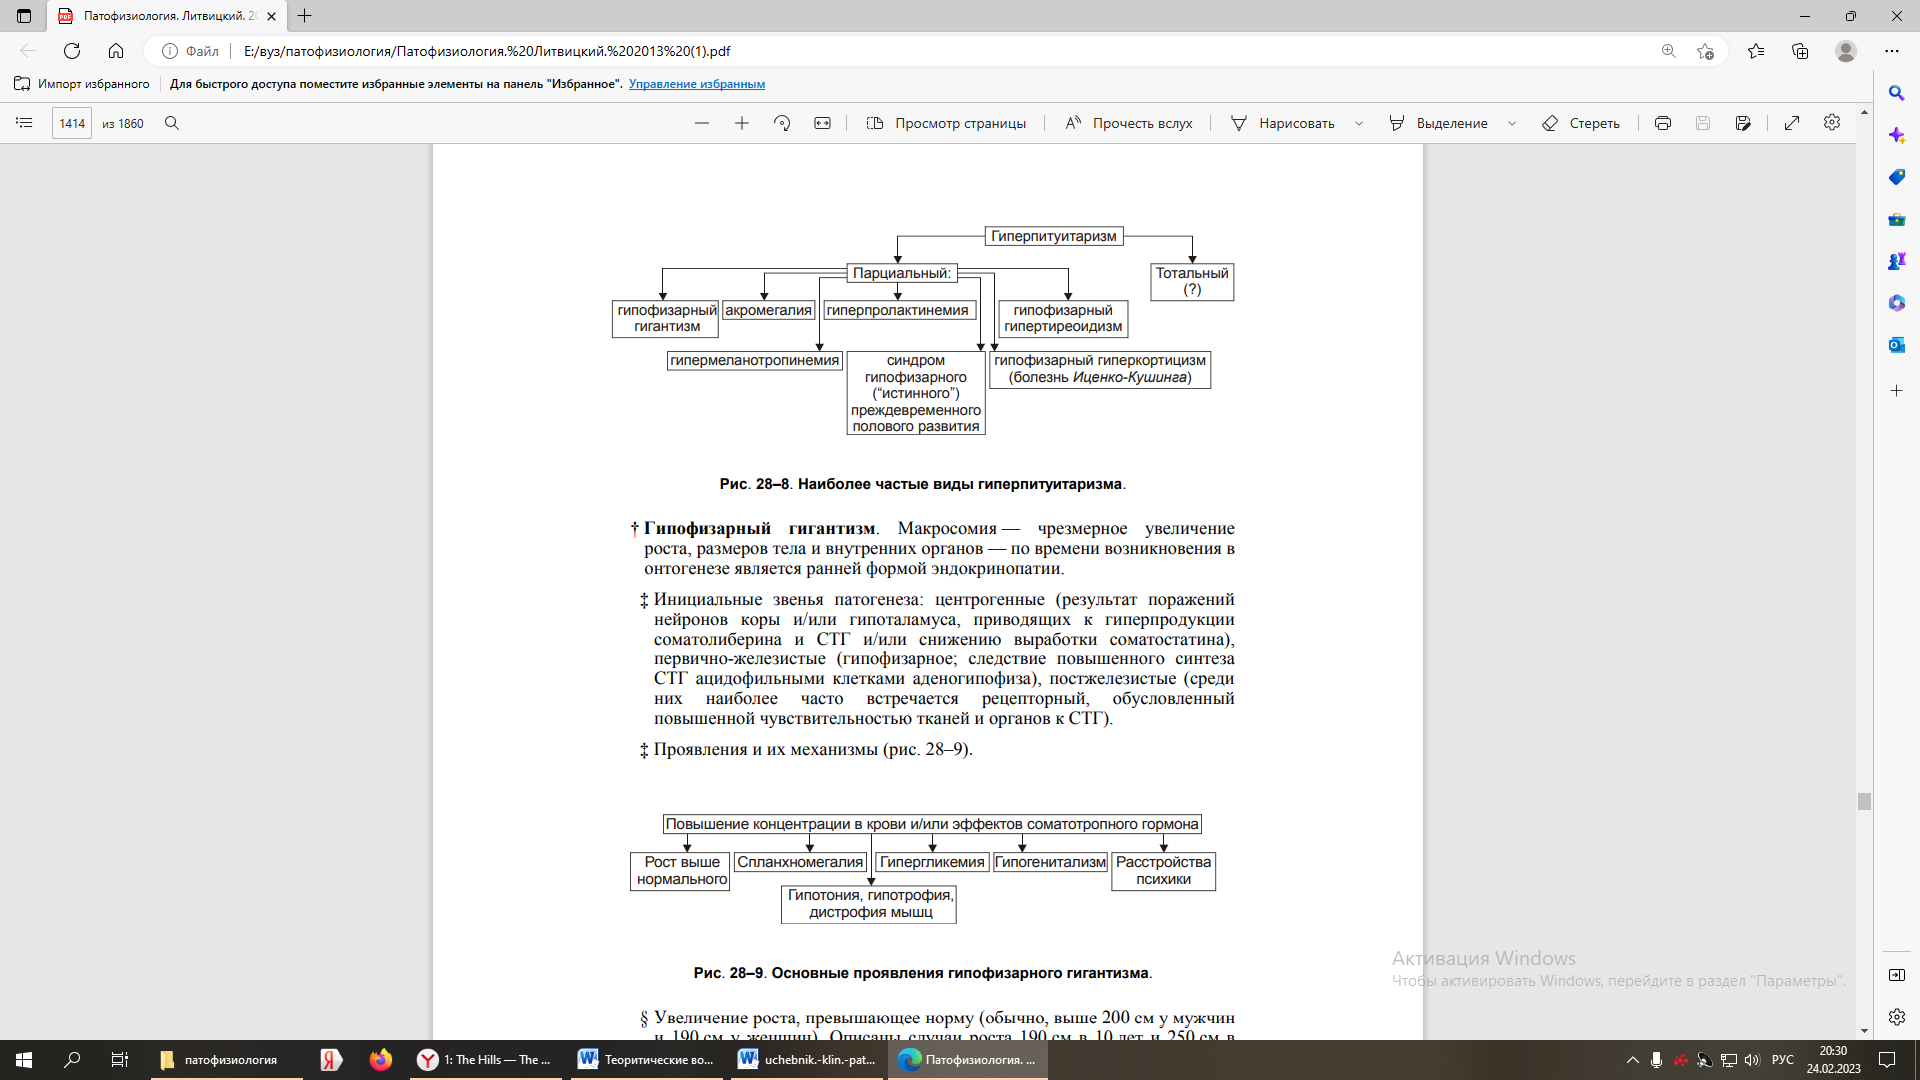Click Импорт избранного on favorites bar

click(x=82, y=84)
